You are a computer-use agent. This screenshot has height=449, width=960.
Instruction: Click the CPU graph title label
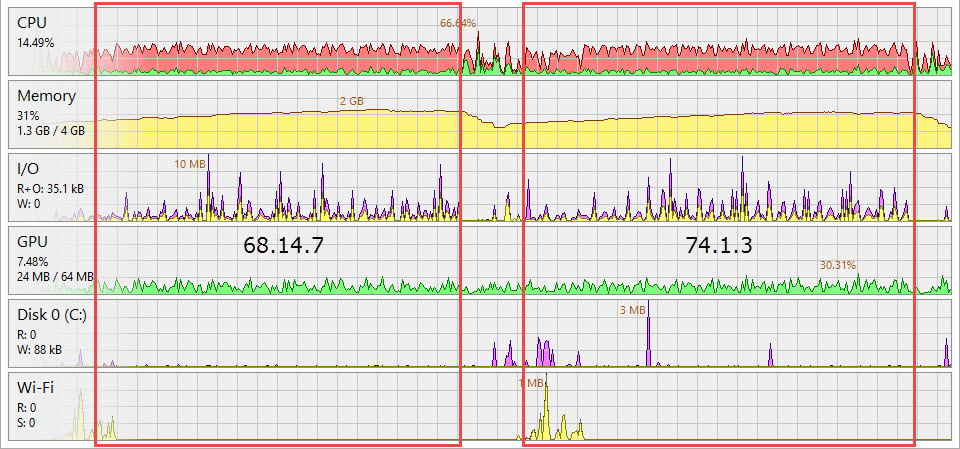(33, 23)
